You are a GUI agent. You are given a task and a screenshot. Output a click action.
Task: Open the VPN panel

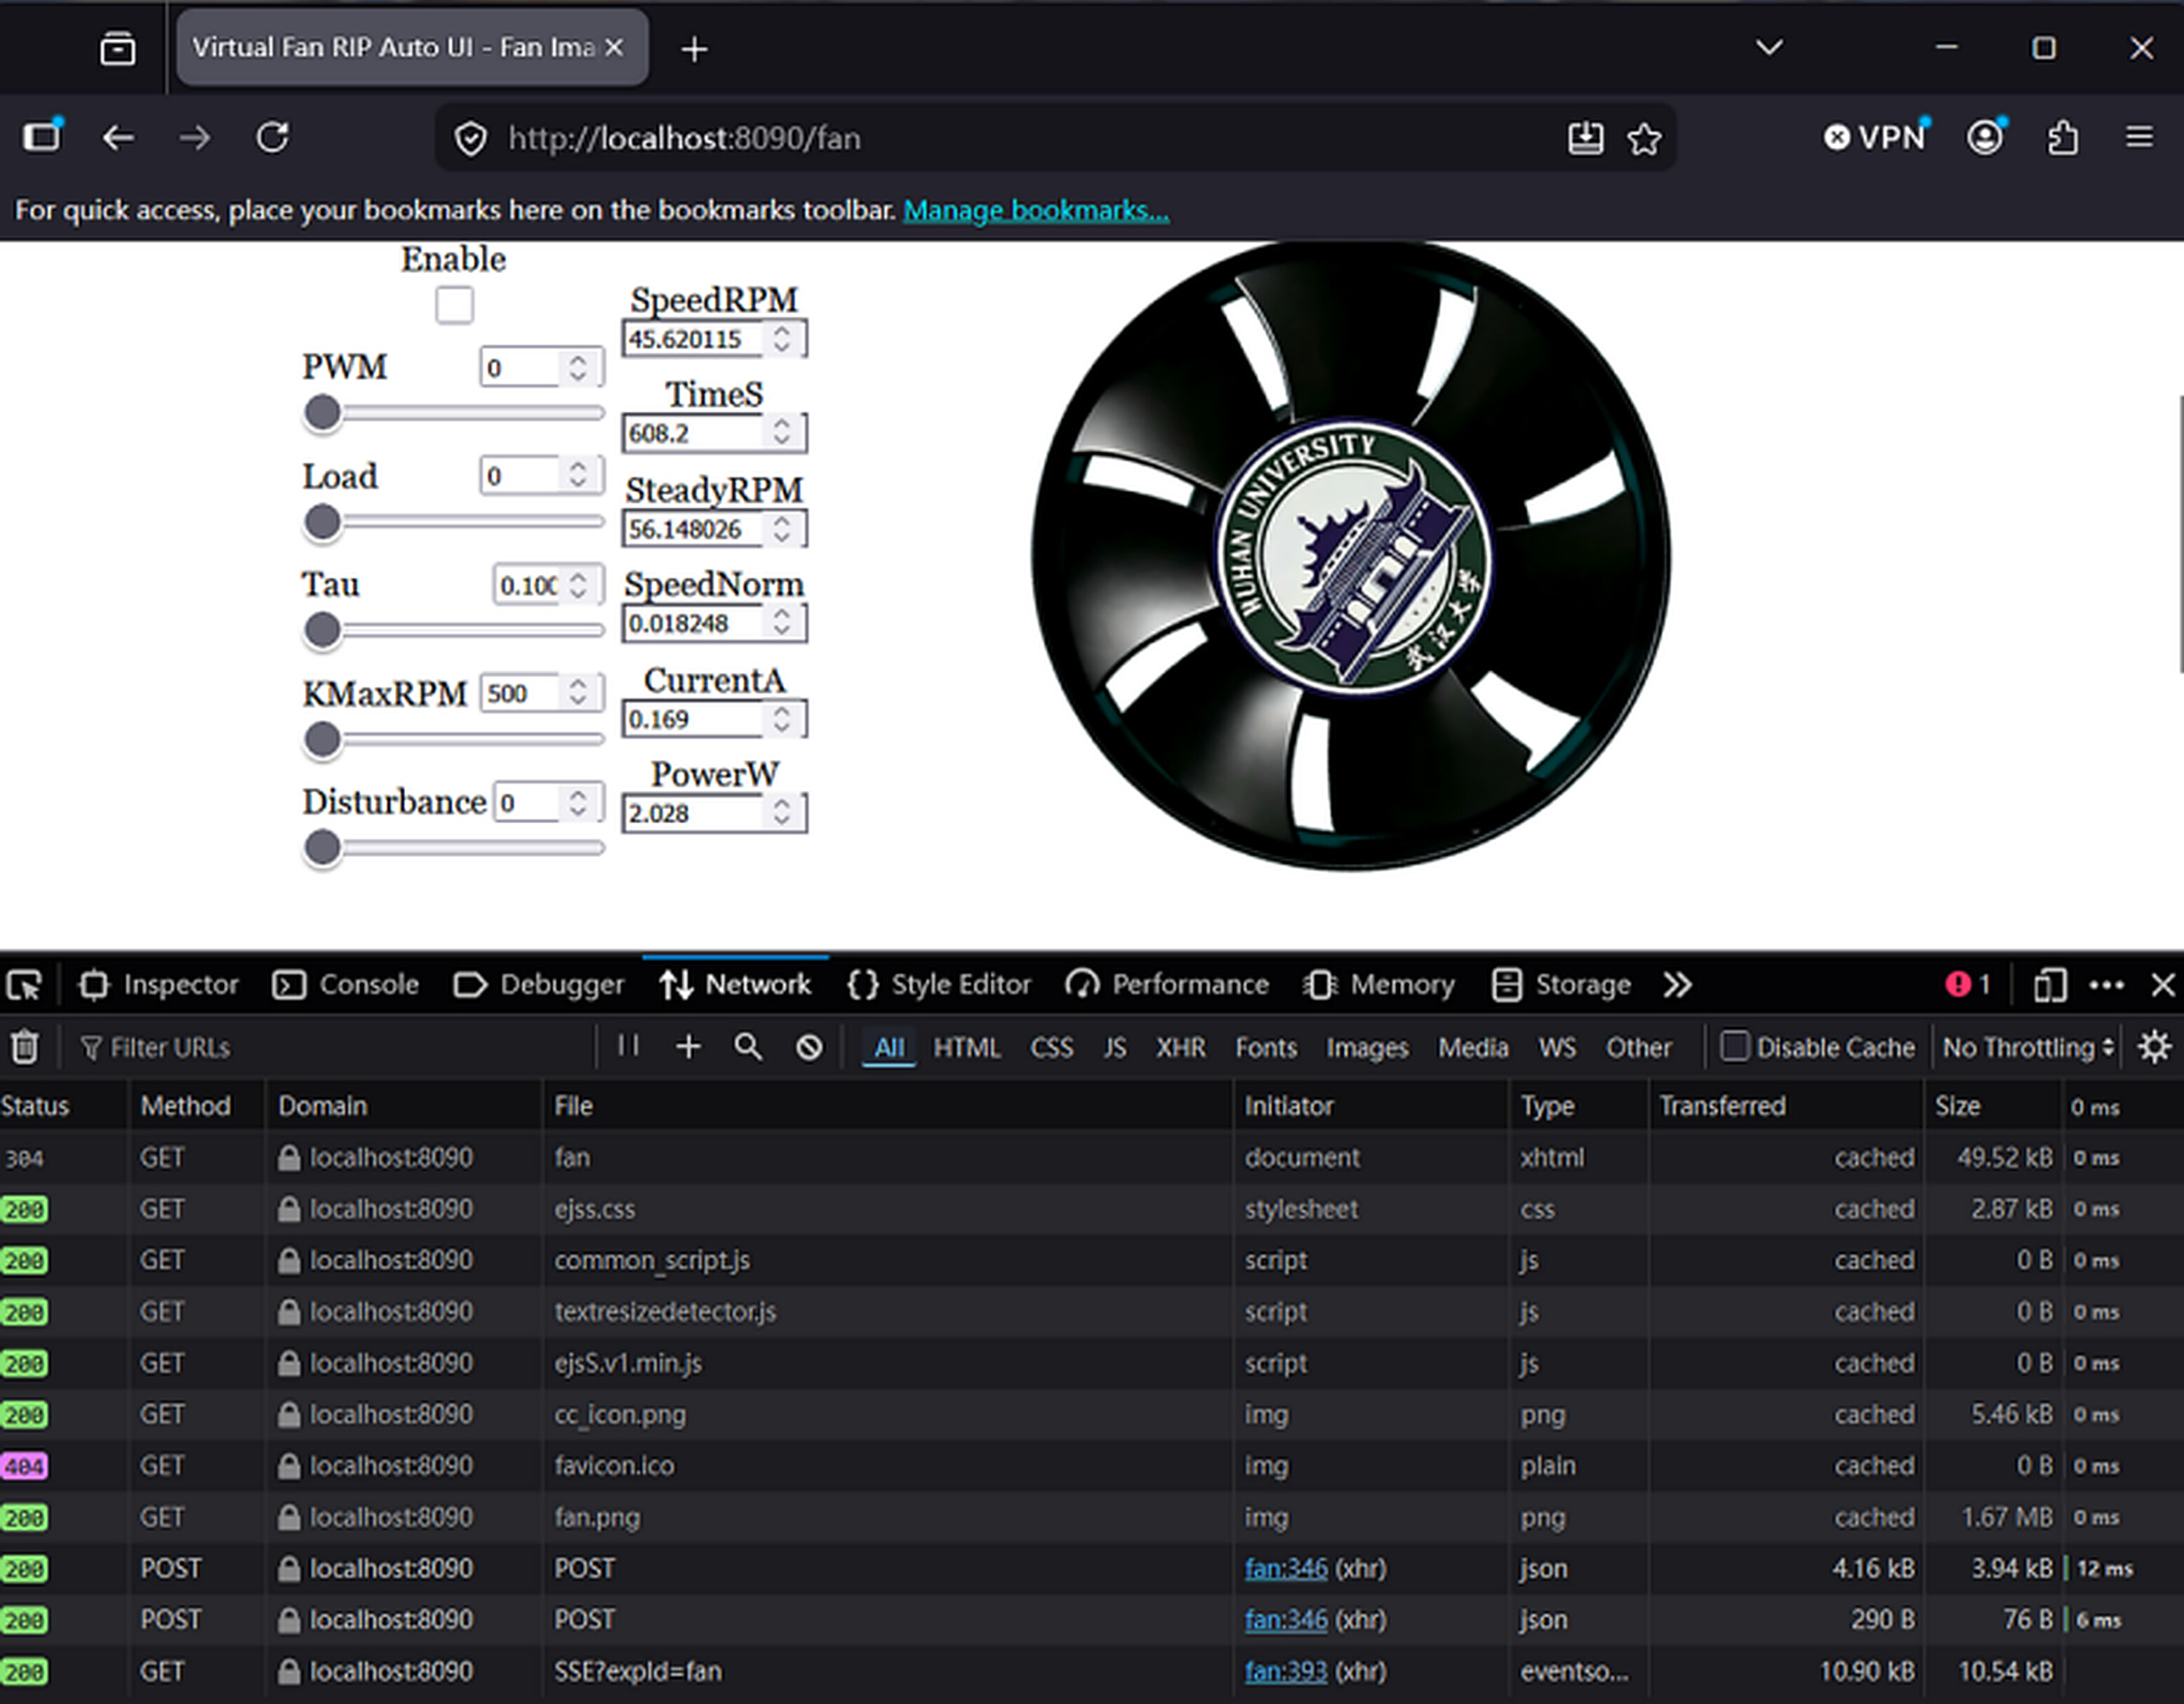coord(1876,137)
